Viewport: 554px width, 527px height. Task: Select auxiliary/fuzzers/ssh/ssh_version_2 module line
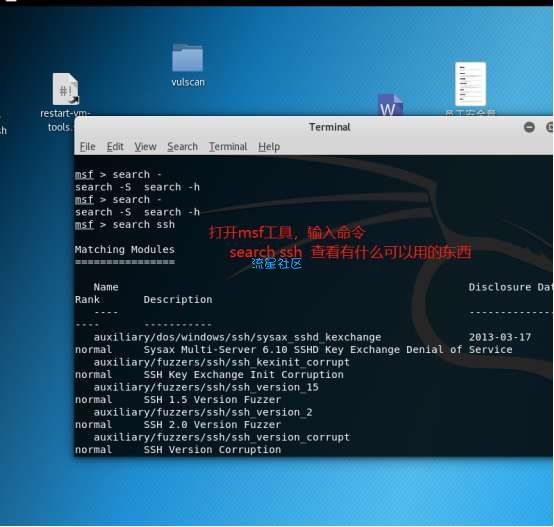coord(203,412)
